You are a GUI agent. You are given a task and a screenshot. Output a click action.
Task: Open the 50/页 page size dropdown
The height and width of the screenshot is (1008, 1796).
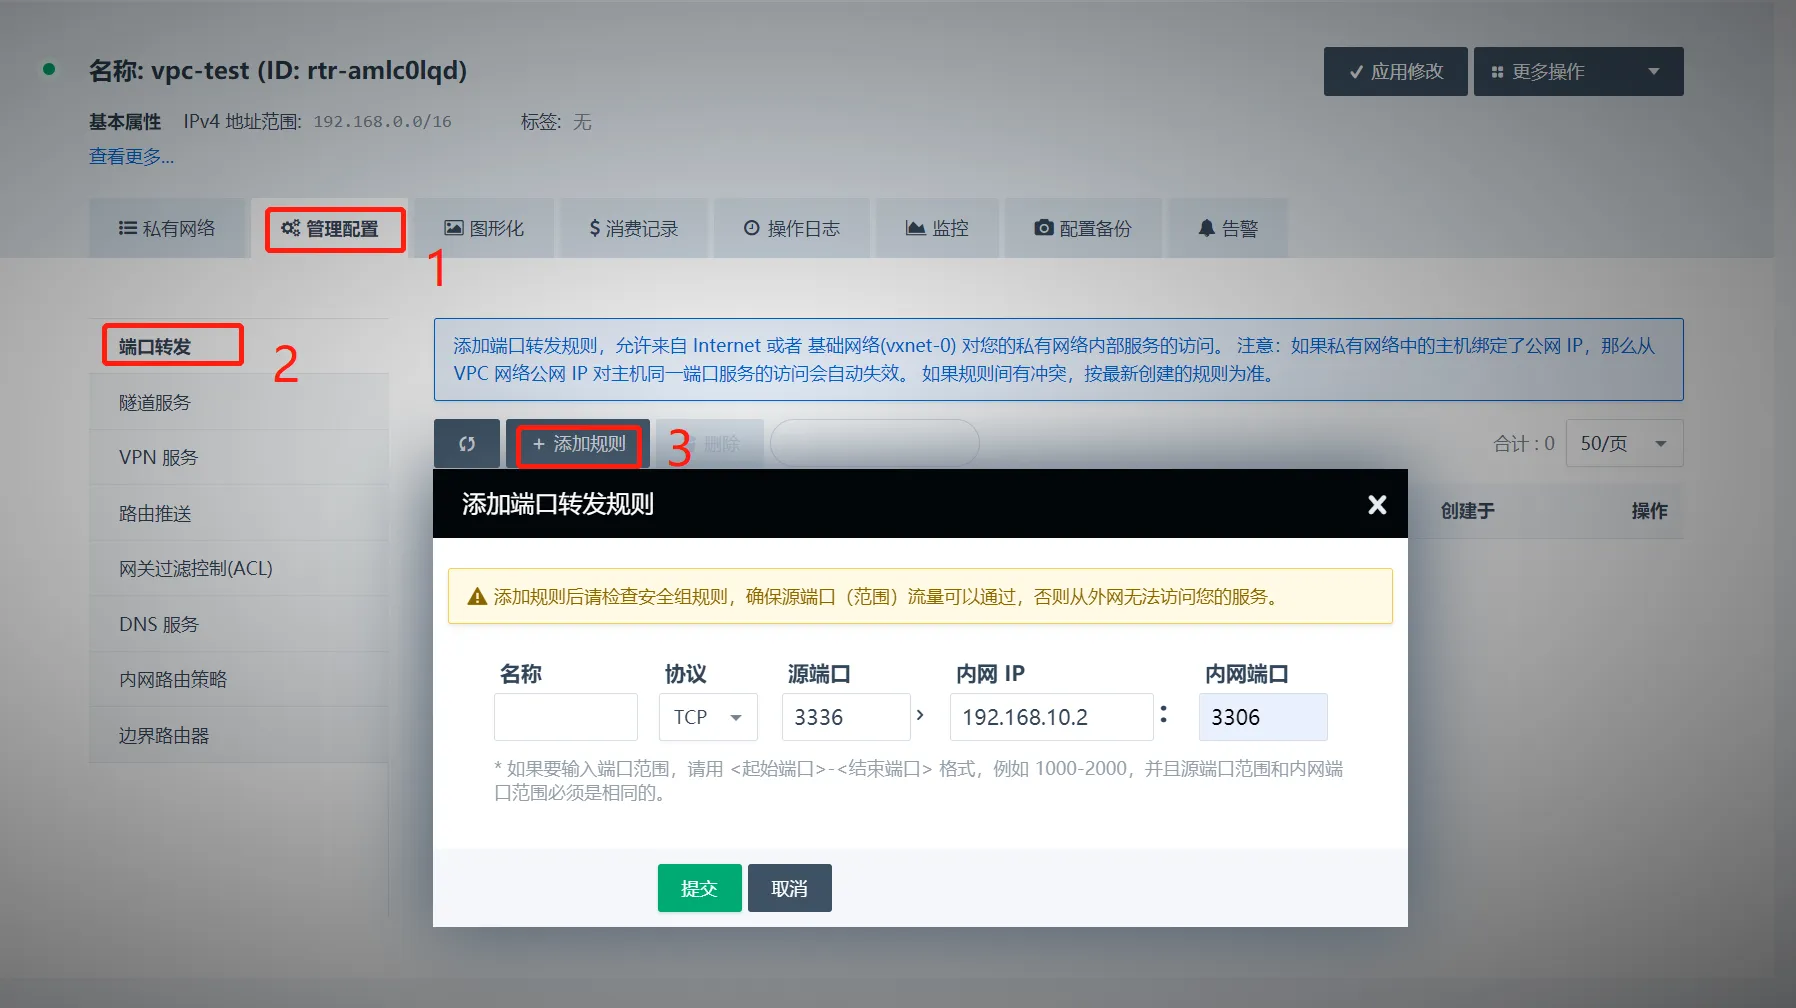[x=1623, y=444]
